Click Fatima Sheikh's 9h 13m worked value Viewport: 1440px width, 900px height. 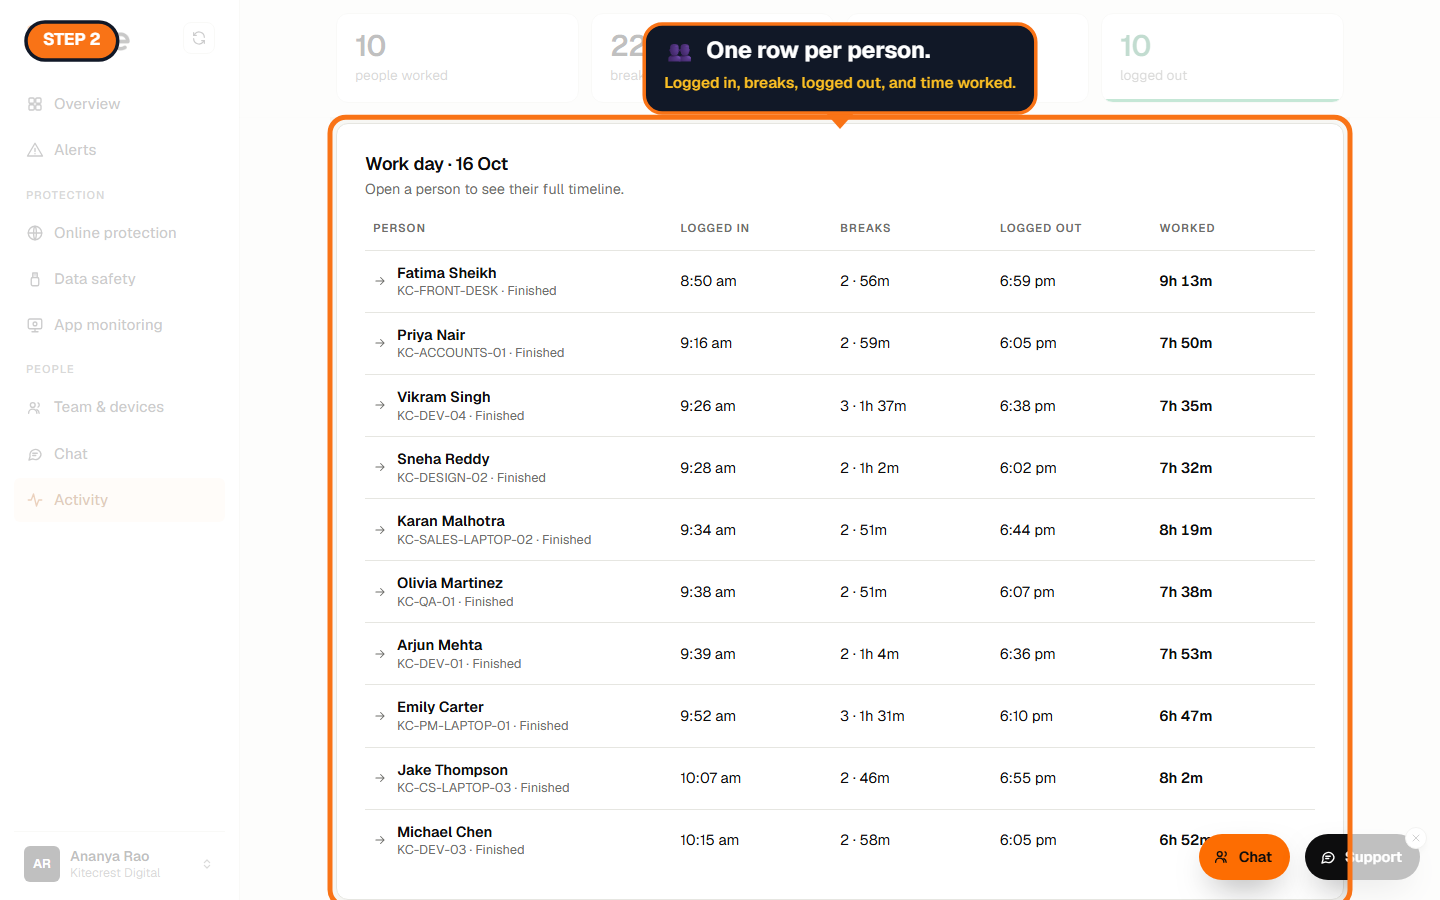[x=1186, y=281]
